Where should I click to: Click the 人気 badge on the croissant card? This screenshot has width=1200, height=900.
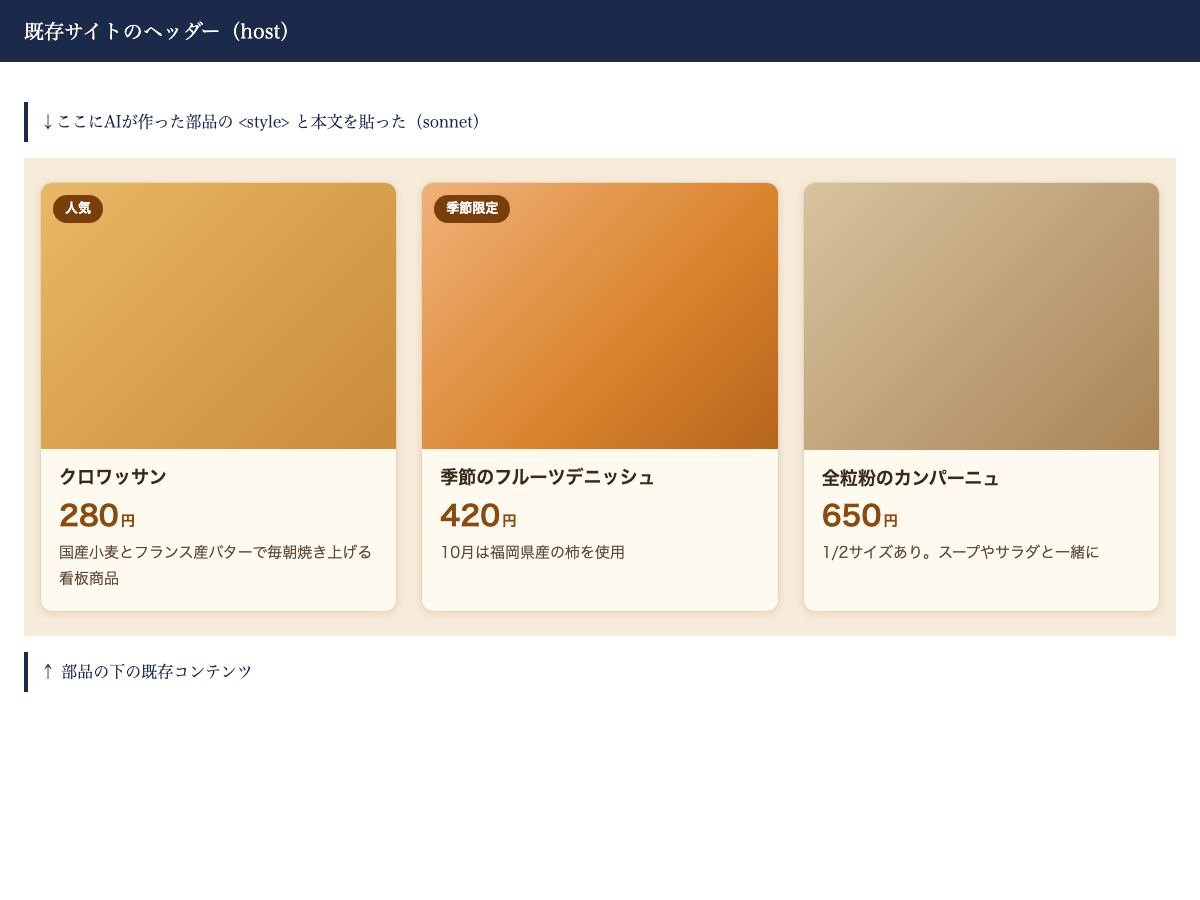[x=78, y=208]
